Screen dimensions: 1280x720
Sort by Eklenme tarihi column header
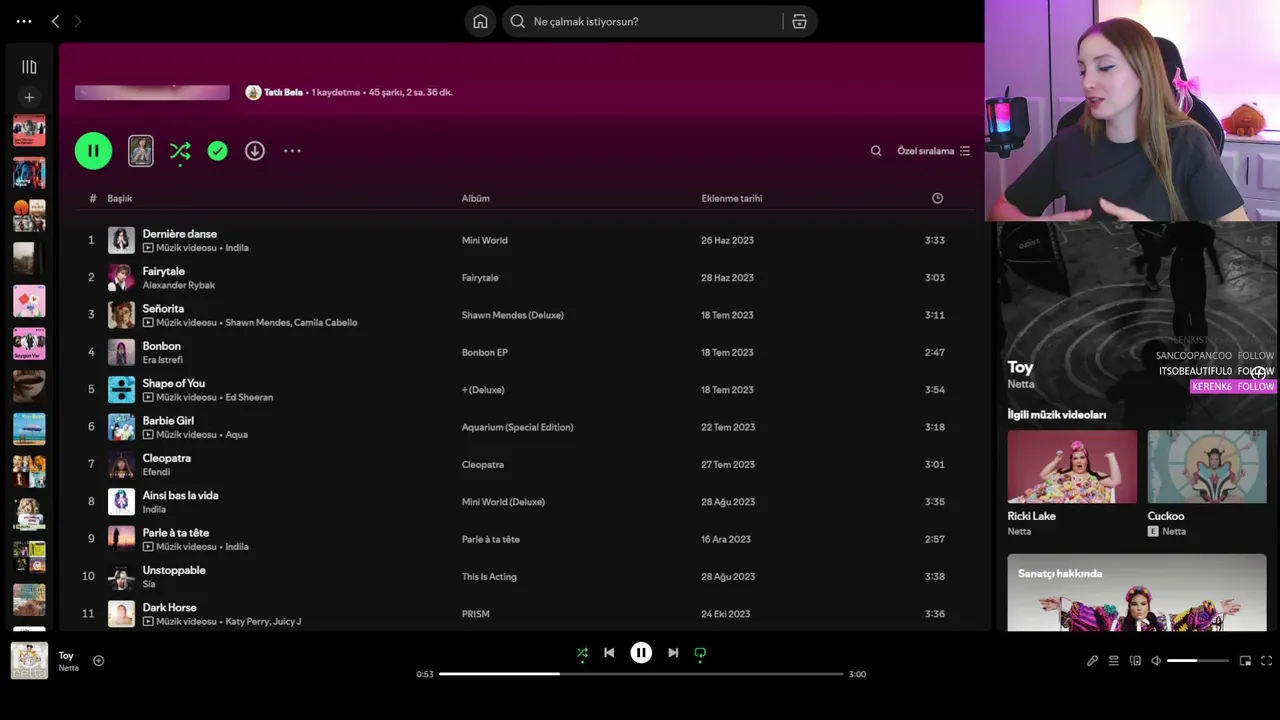tap(732, 198)
